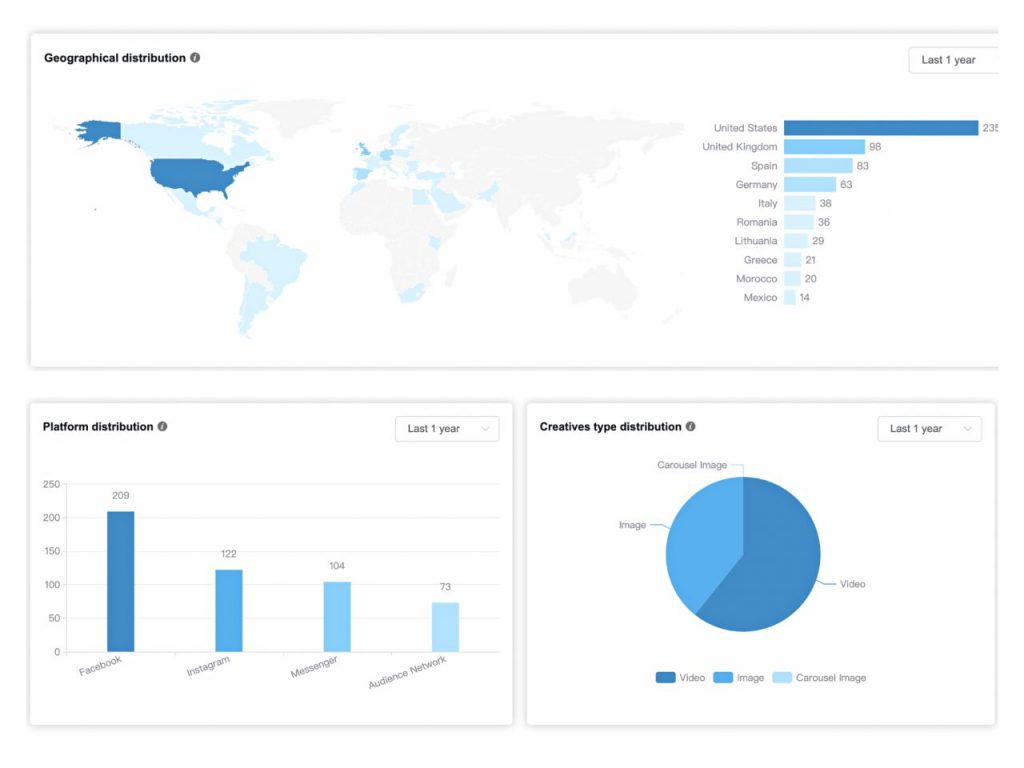Screen dimensions: 1024x768
Task: Click the value 83 next to Spain
Action: 863,166
